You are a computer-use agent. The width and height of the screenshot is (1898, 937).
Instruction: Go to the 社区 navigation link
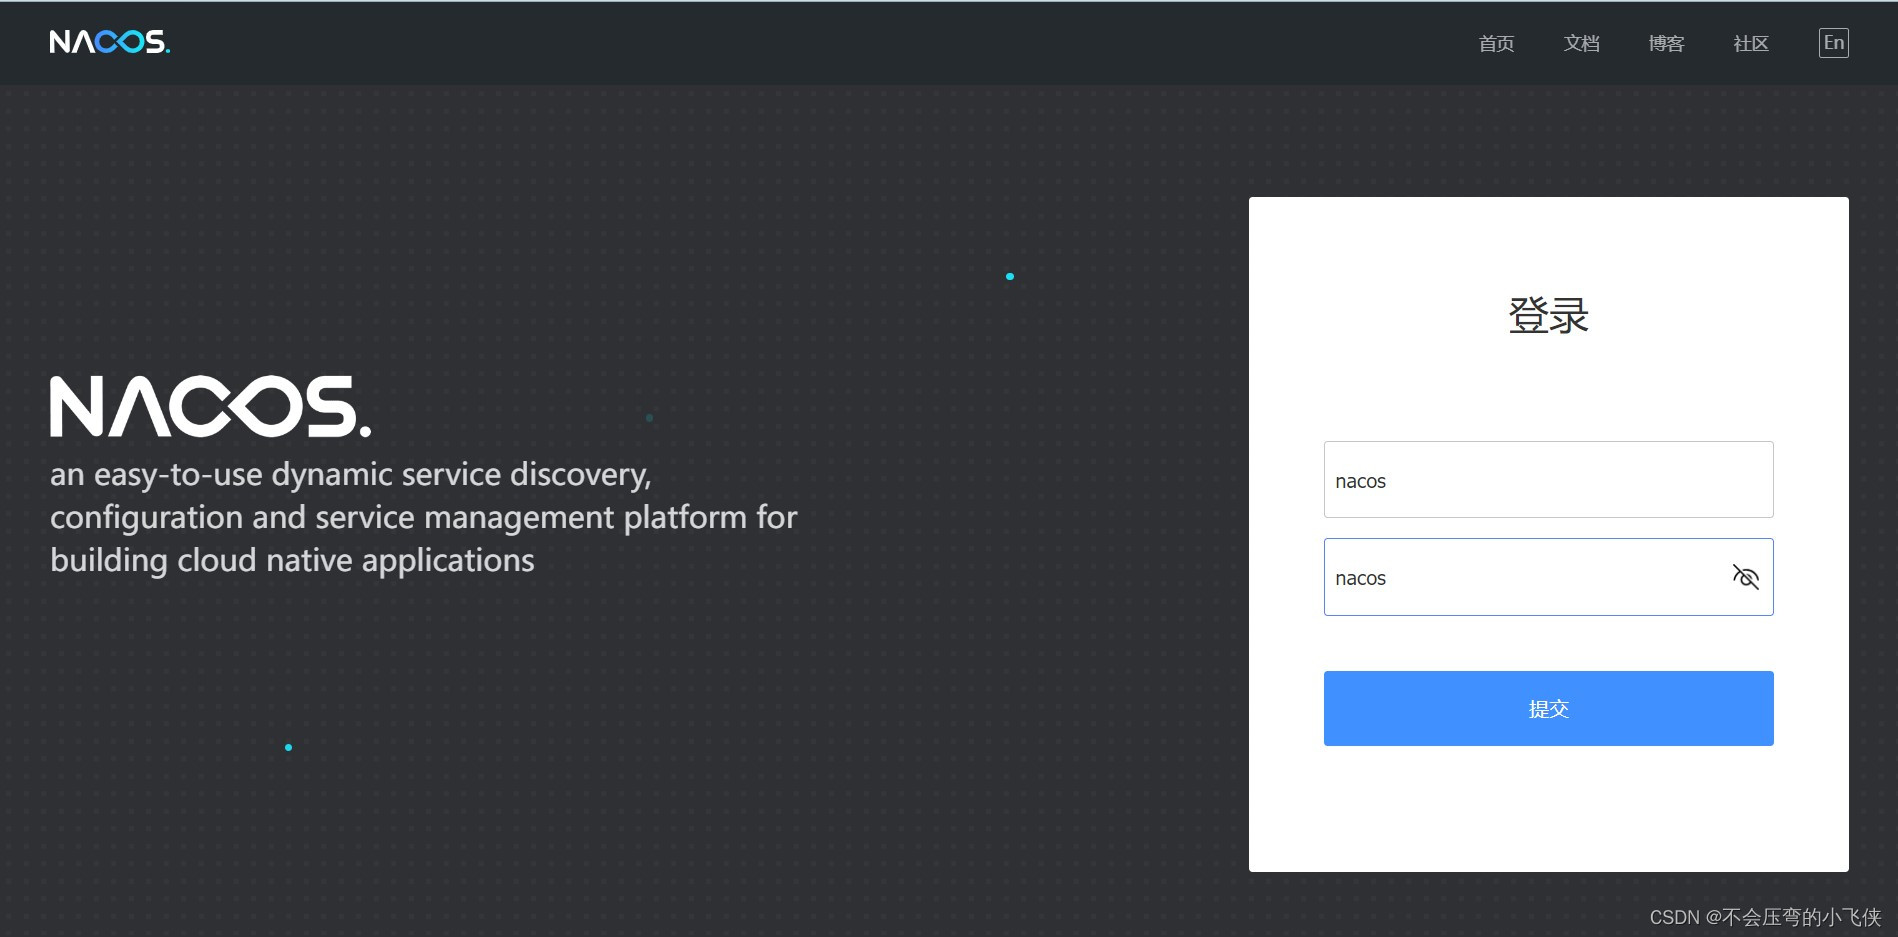point(1751,43)
